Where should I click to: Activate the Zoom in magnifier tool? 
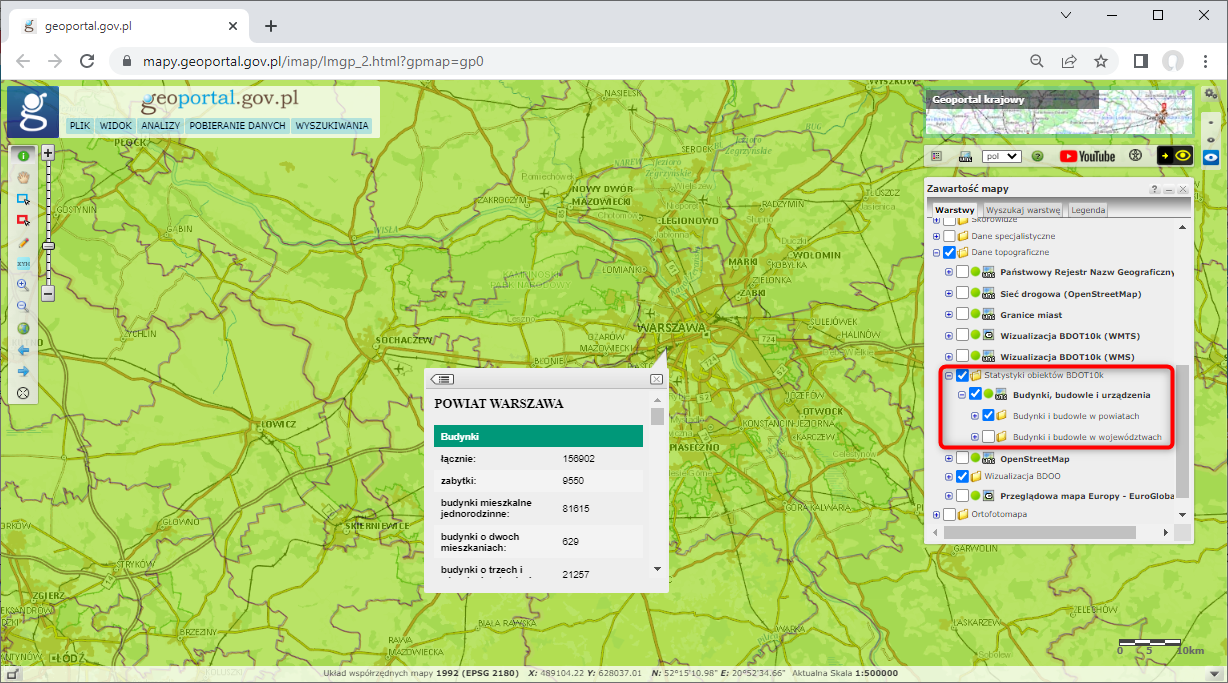[22, 285]
